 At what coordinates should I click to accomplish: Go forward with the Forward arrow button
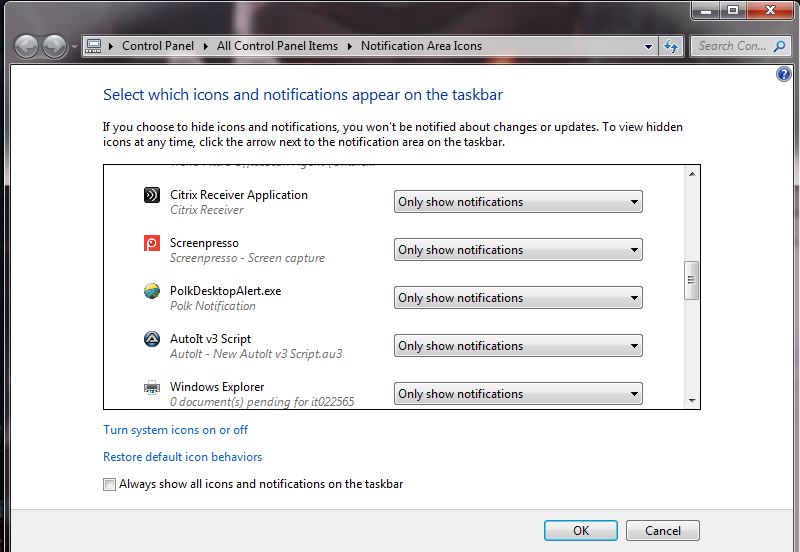[54, 46]
